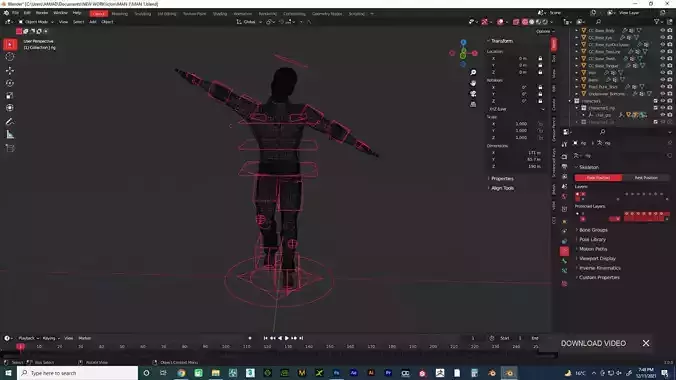Disable render for CC_Base_Tongue camera icon

[x=670, y=66]
